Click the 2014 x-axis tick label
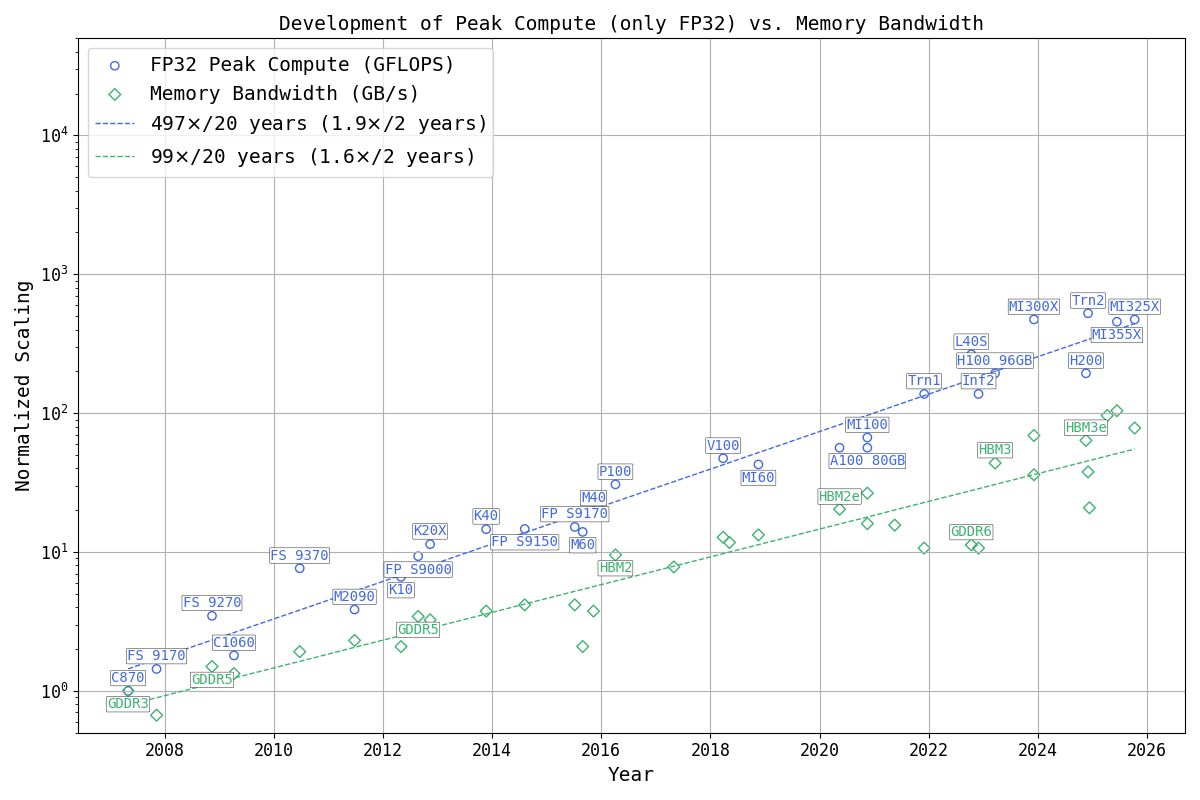Image resolution: width=1200 pixels, height=800 pixels. click(x=492, y=749)
